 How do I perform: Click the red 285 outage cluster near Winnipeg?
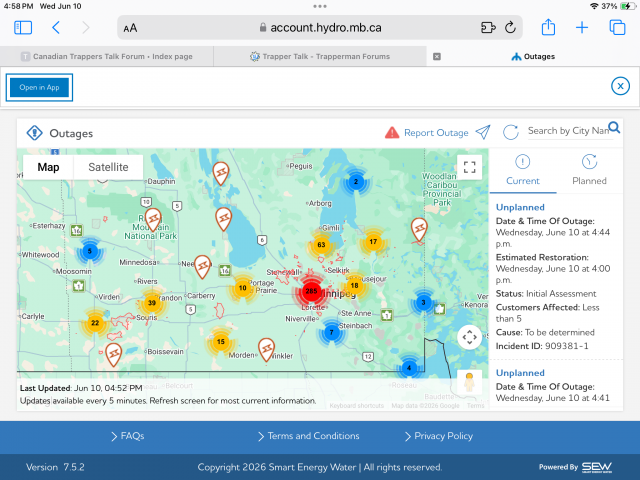pos(311,291)
